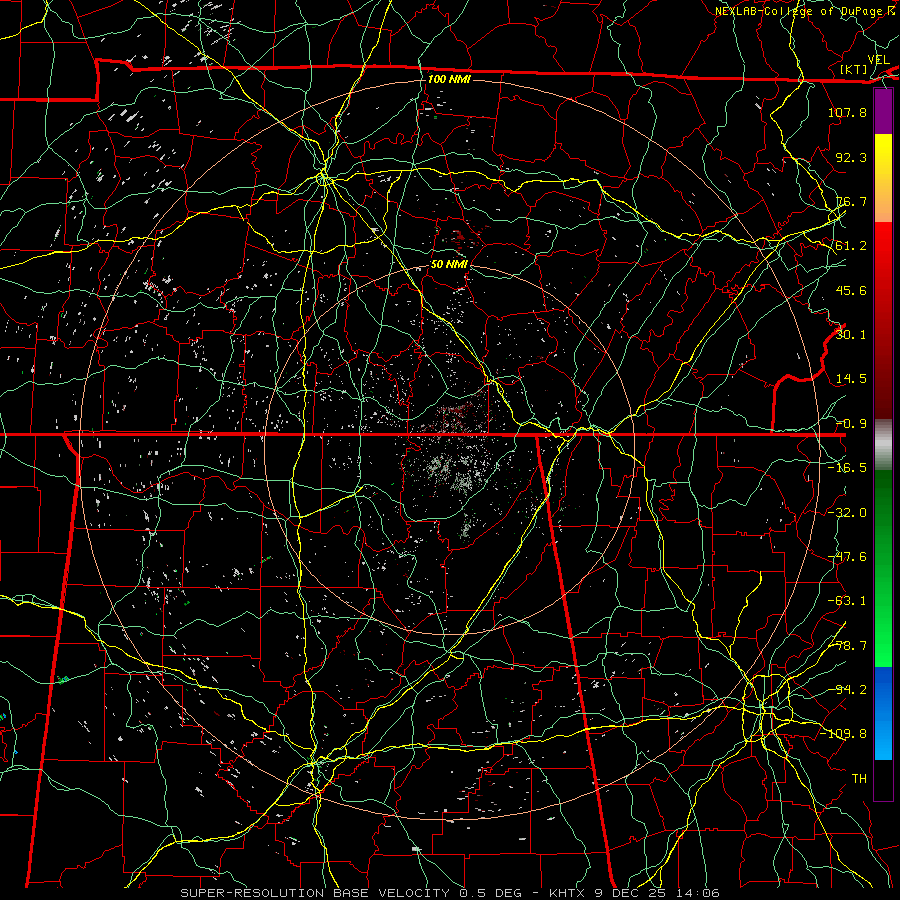Click the 92.3 velocity scale value
Viewport: 900px width, 900px height.
tap(851, 157)
